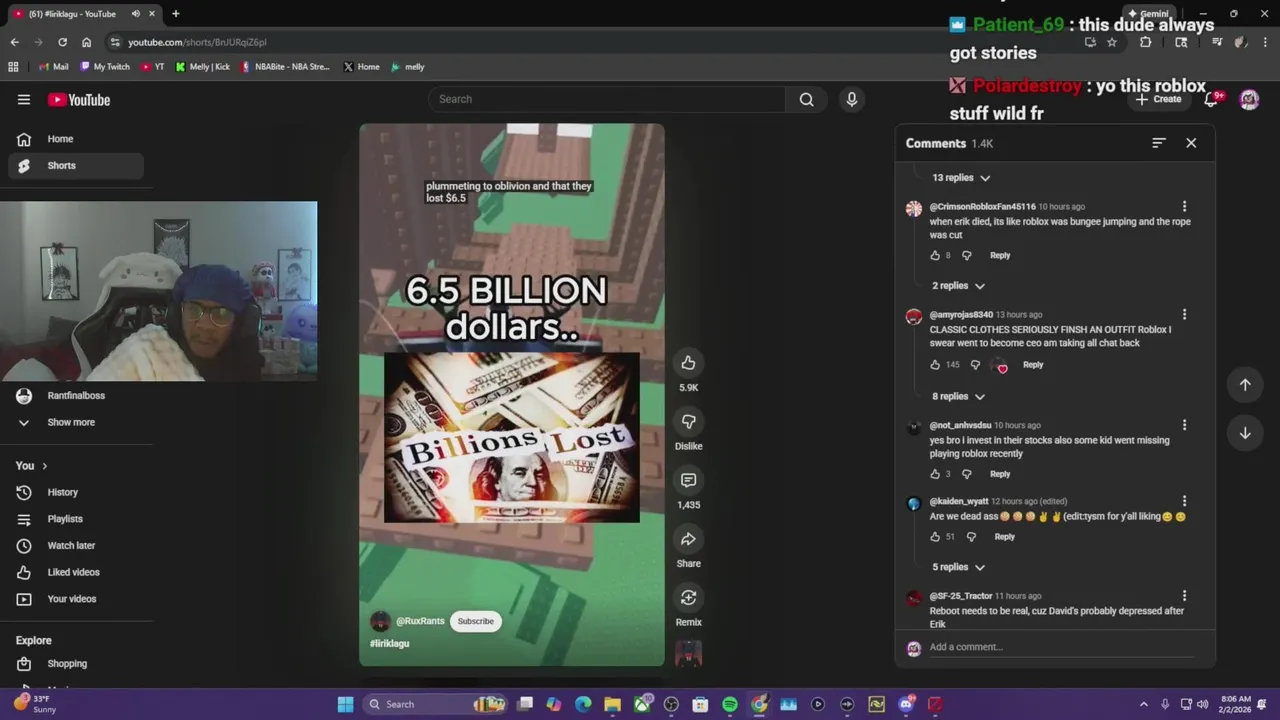Start voice search with microphone icon
Screen dimensions: 1280x720
tap(852, 99)
